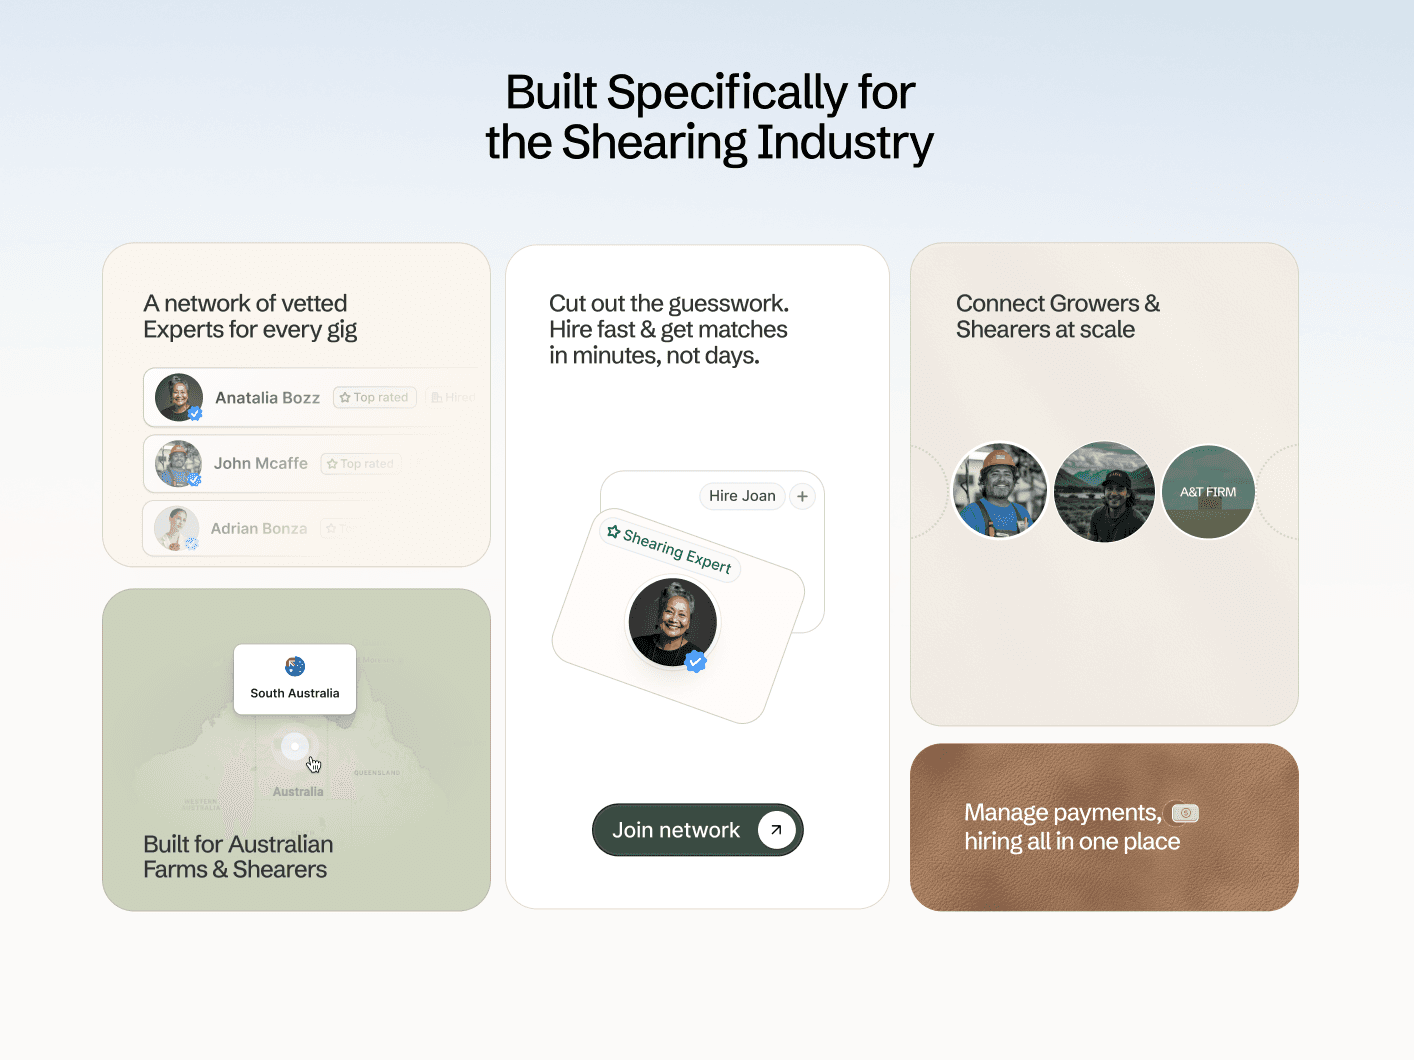Click the Top rated badge beside Anatalia Bozz
Image resolution: width=1414 pixels, height=1060 pixels.
pos(374,397)
